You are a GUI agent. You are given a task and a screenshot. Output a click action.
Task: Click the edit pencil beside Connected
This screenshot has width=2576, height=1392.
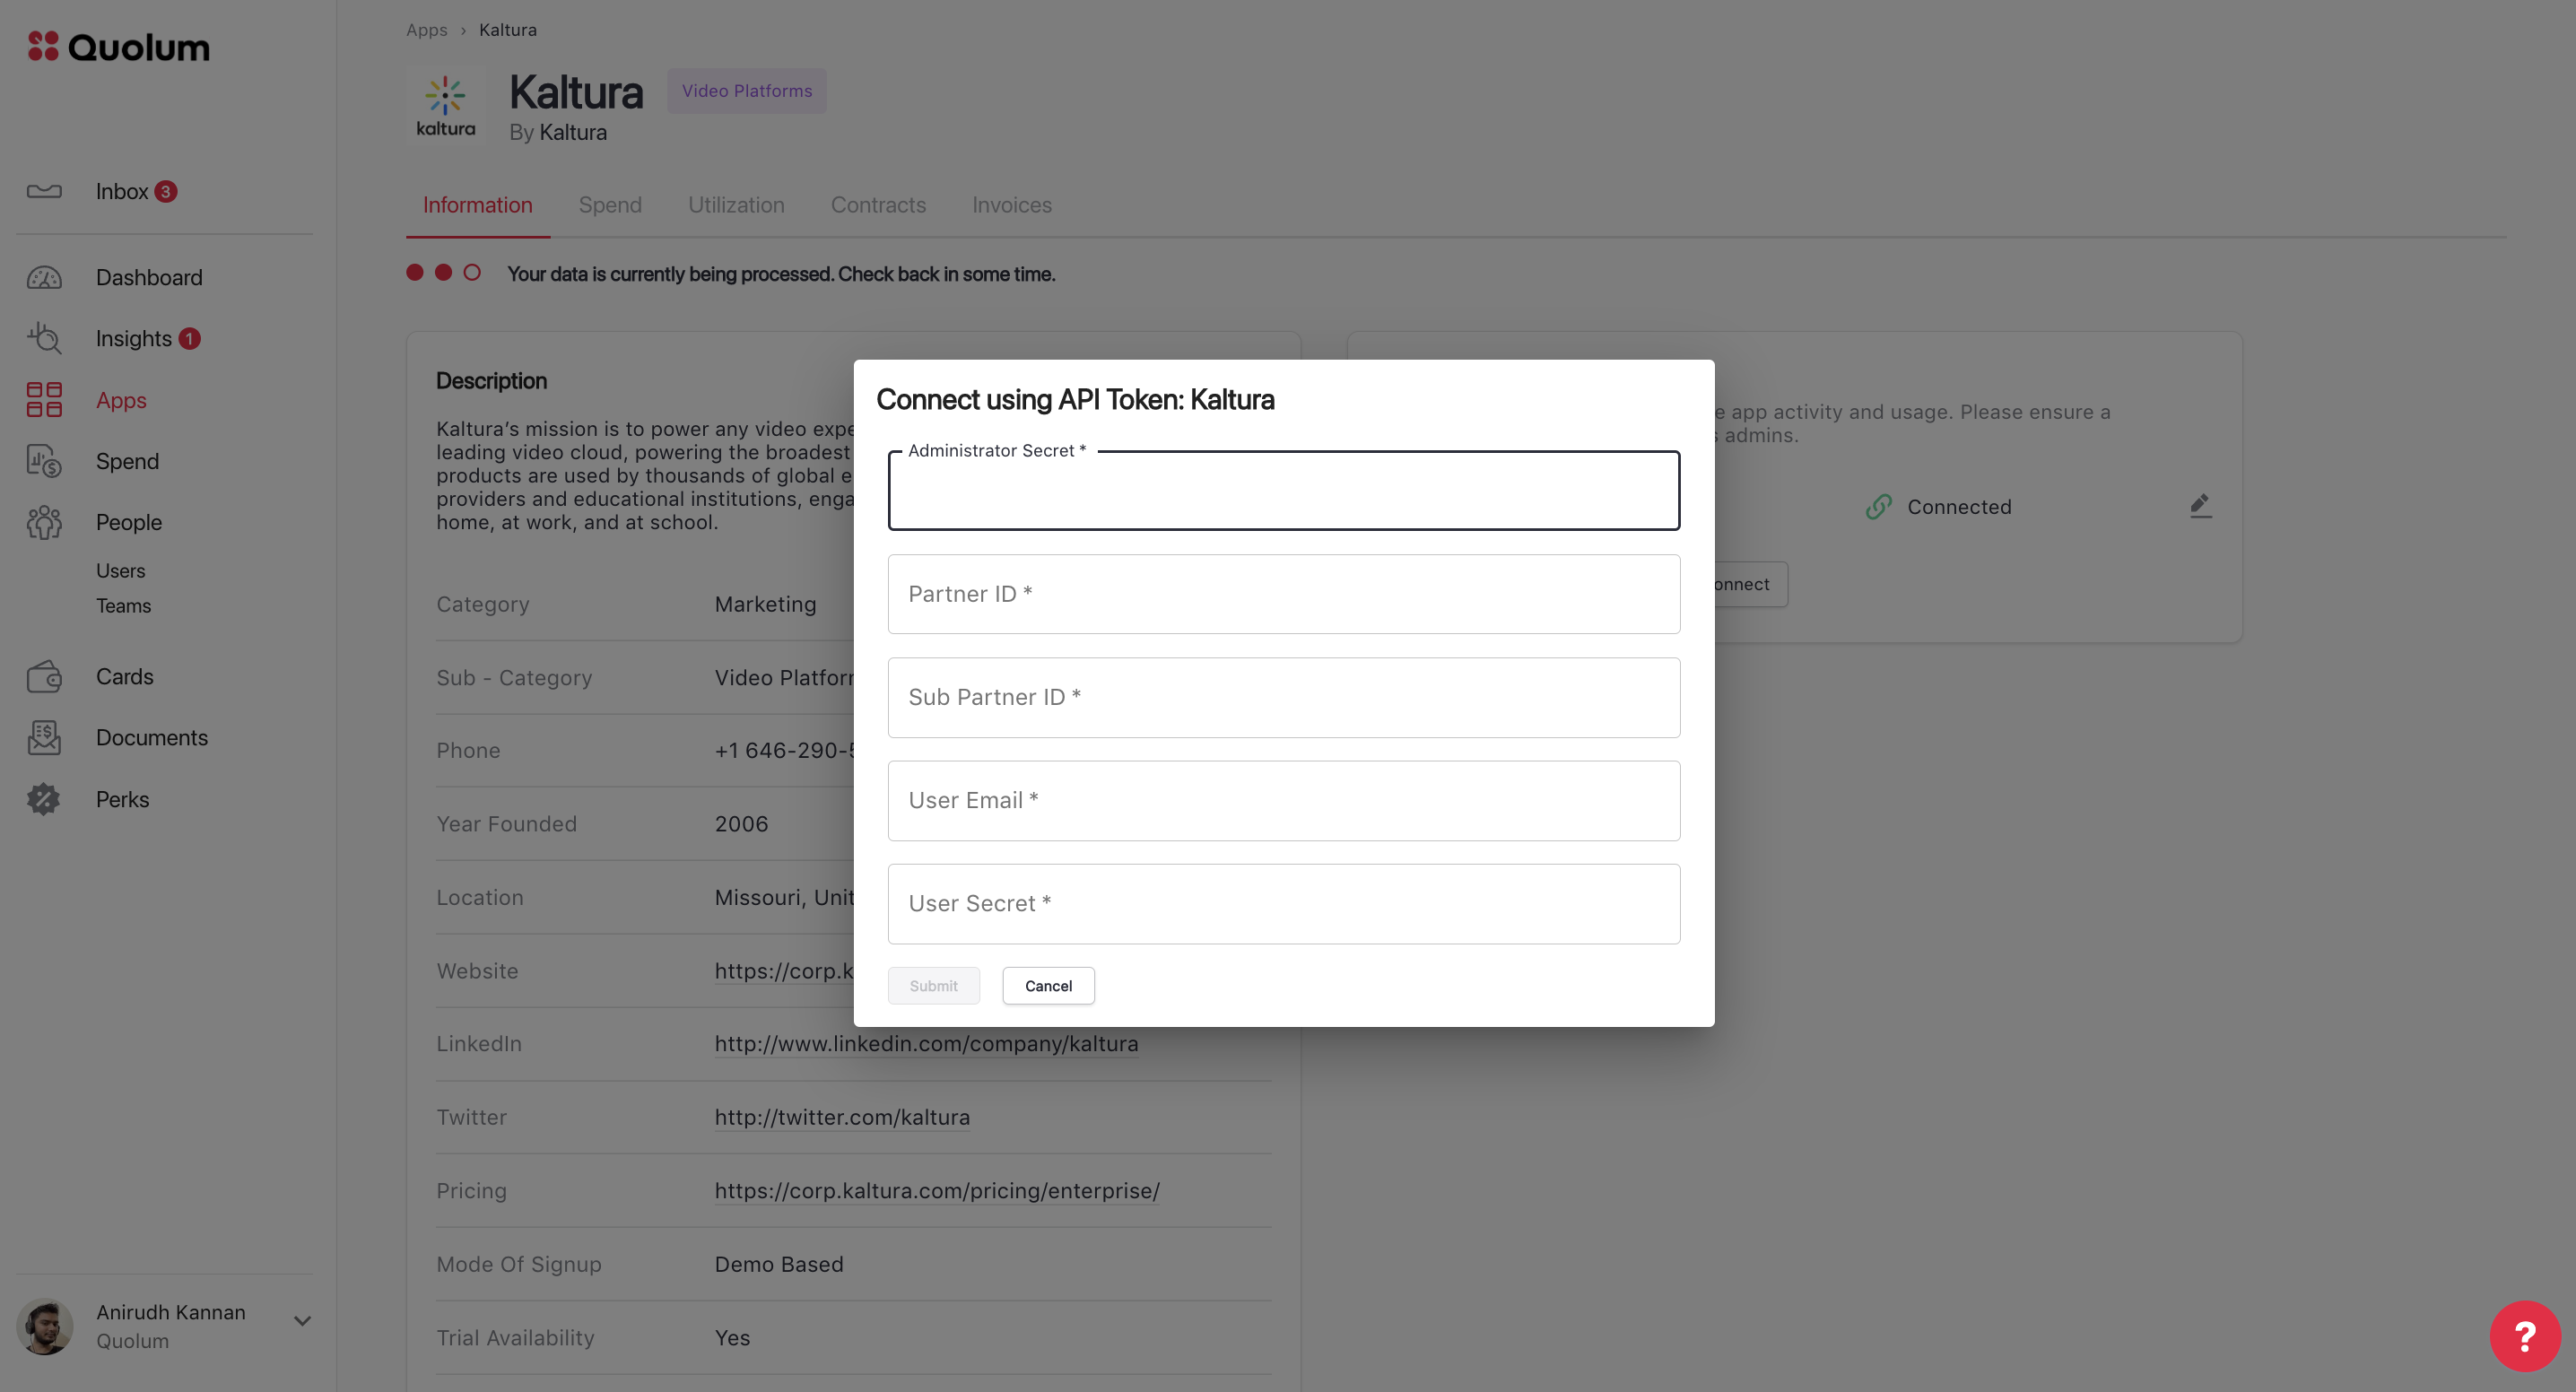(2200, 506)
